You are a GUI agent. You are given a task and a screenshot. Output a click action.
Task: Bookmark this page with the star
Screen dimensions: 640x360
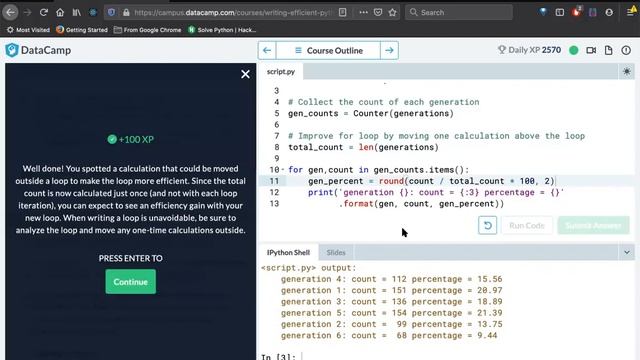[393, 13]
